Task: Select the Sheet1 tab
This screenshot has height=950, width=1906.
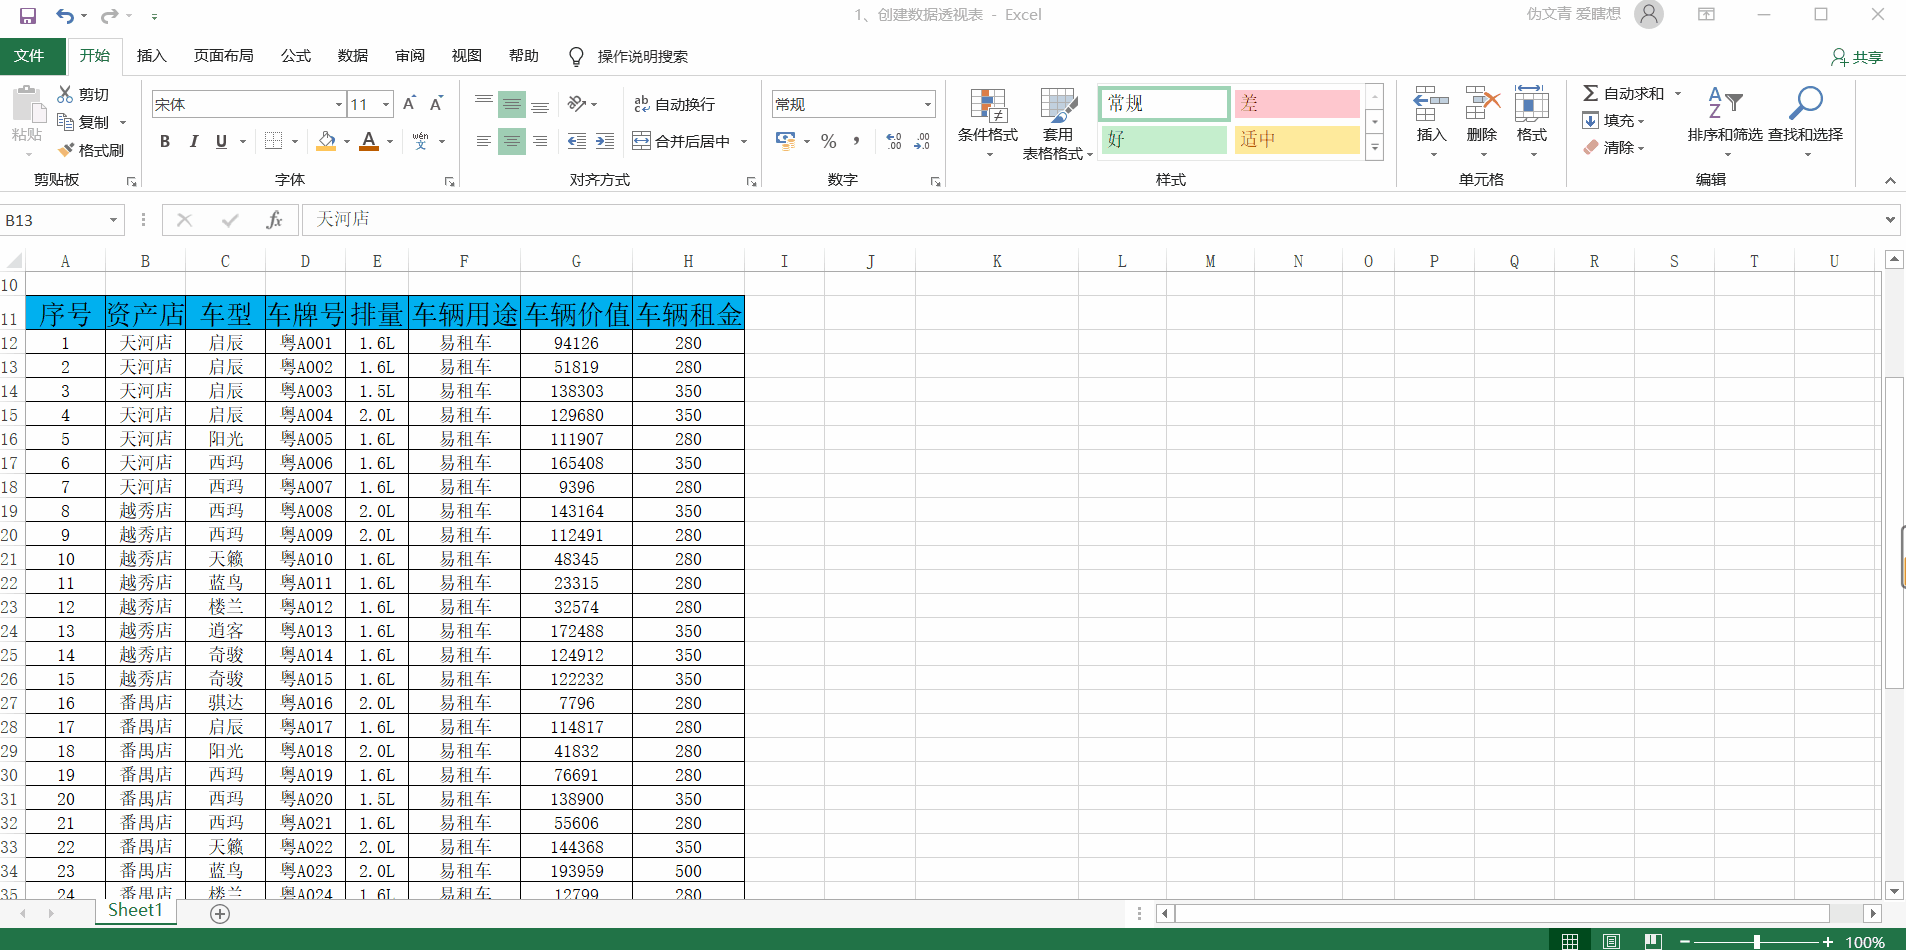Action: pos(135,911)
